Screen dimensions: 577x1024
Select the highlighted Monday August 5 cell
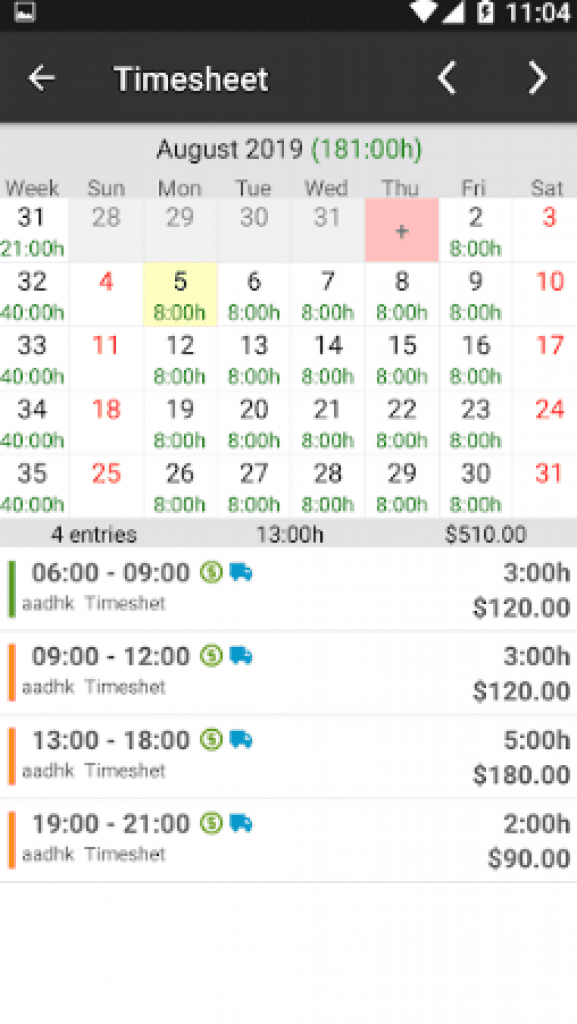[x=180, y=295]
